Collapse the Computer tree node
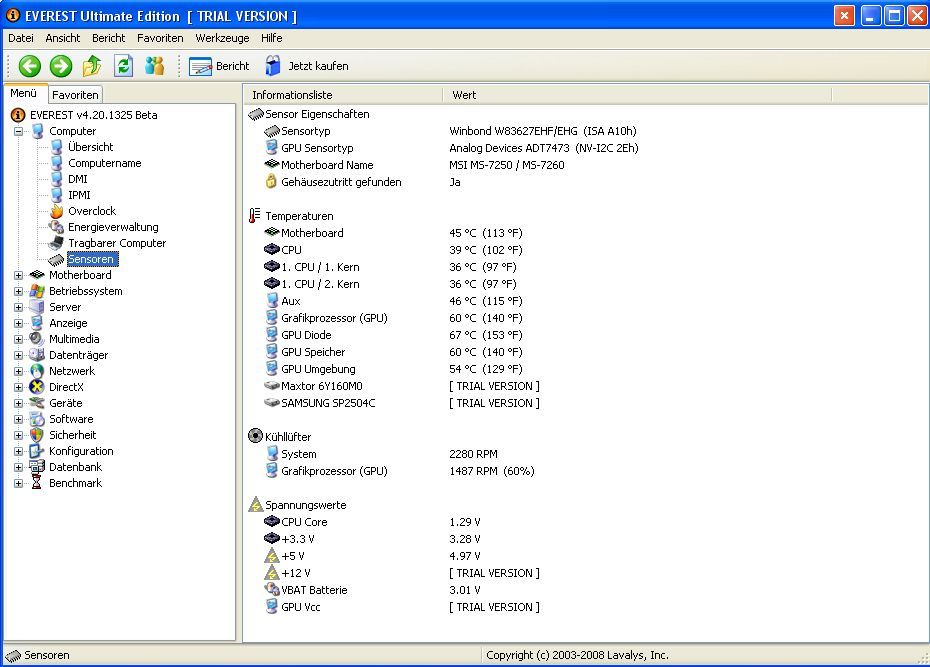This screenshot has width=930, height=667. [18, 131]
